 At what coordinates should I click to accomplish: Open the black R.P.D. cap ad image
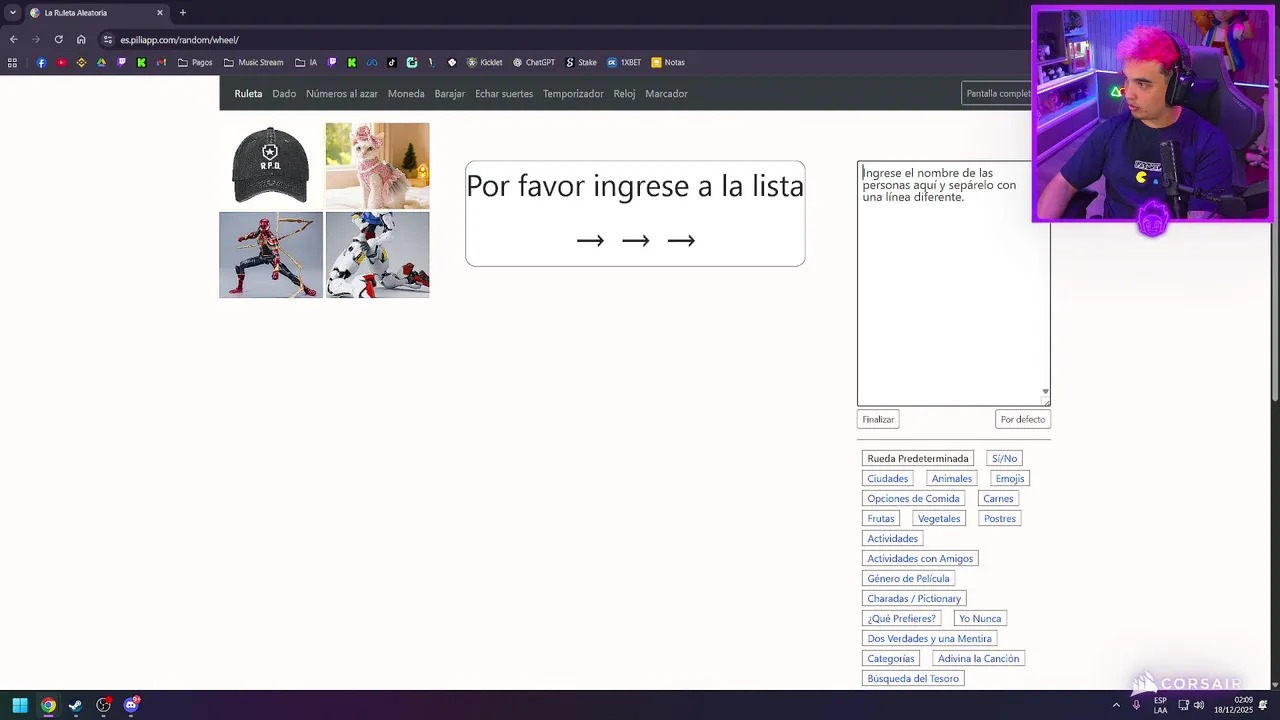[x=271, y=166]
